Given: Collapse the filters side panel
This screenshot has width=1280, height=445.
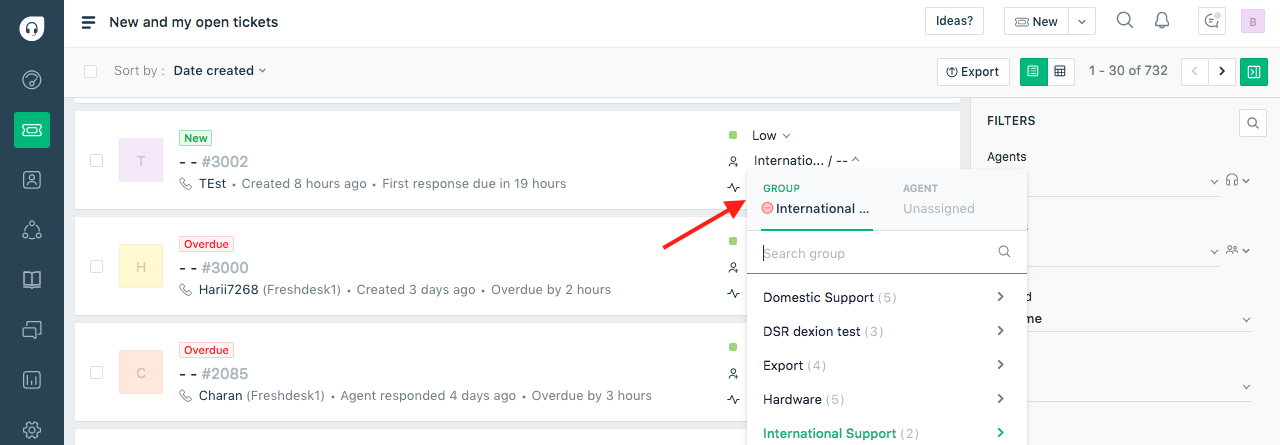Looking at the screenshot, I should 1253,71.
